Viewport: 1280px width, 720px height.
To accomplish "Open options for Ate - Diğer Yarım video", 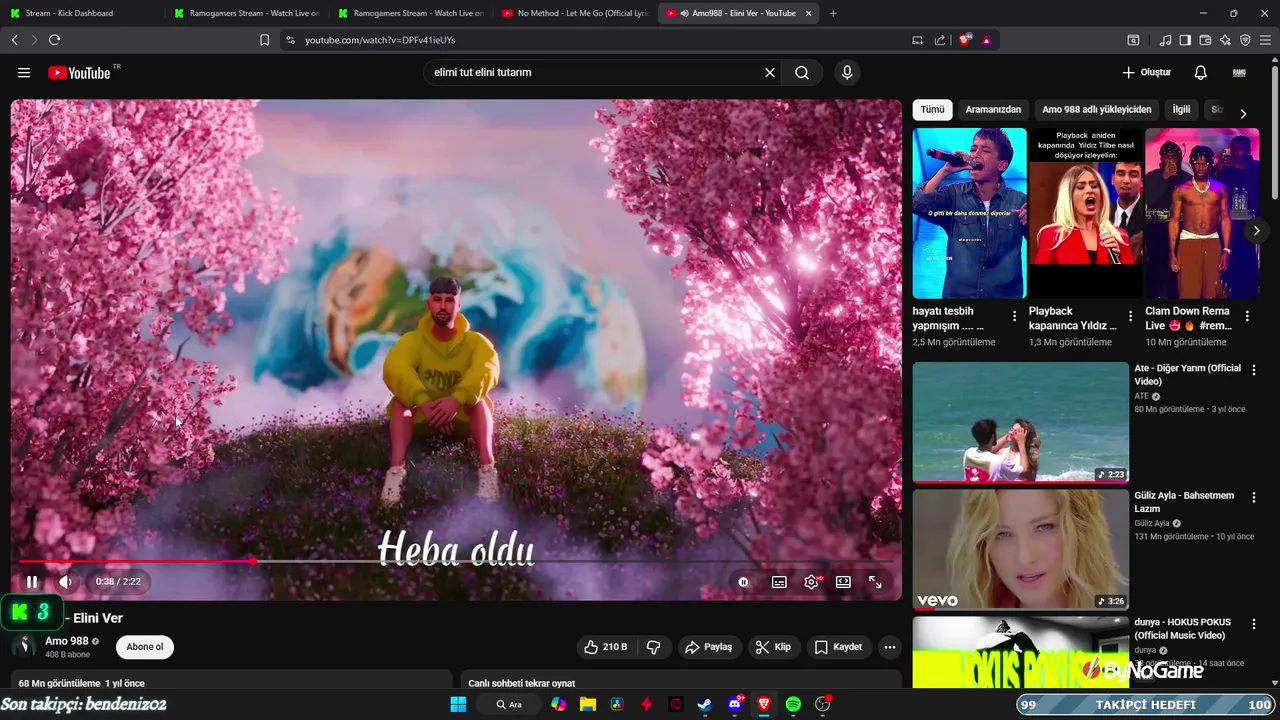I will click(1254, 370).
